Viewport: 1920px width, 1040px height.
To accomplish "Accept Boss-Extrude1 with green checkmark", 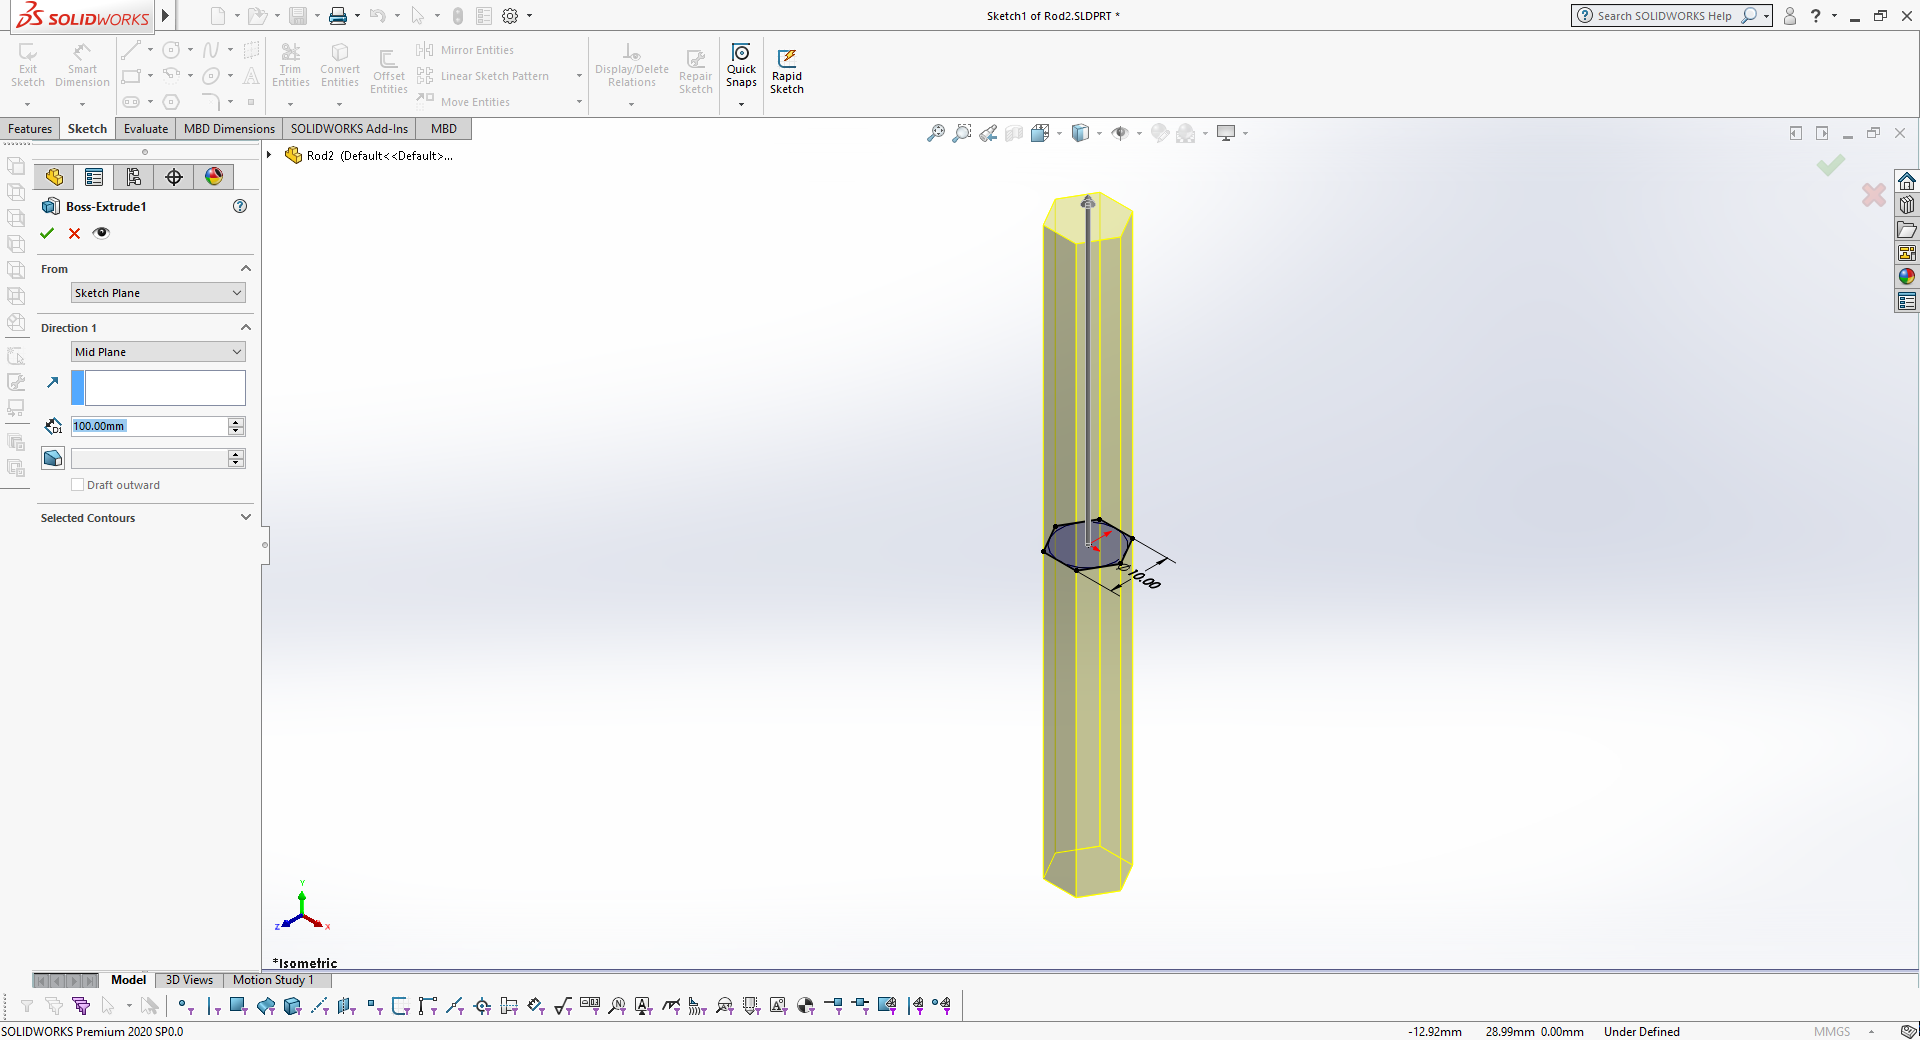I will (x=47, y=233).
